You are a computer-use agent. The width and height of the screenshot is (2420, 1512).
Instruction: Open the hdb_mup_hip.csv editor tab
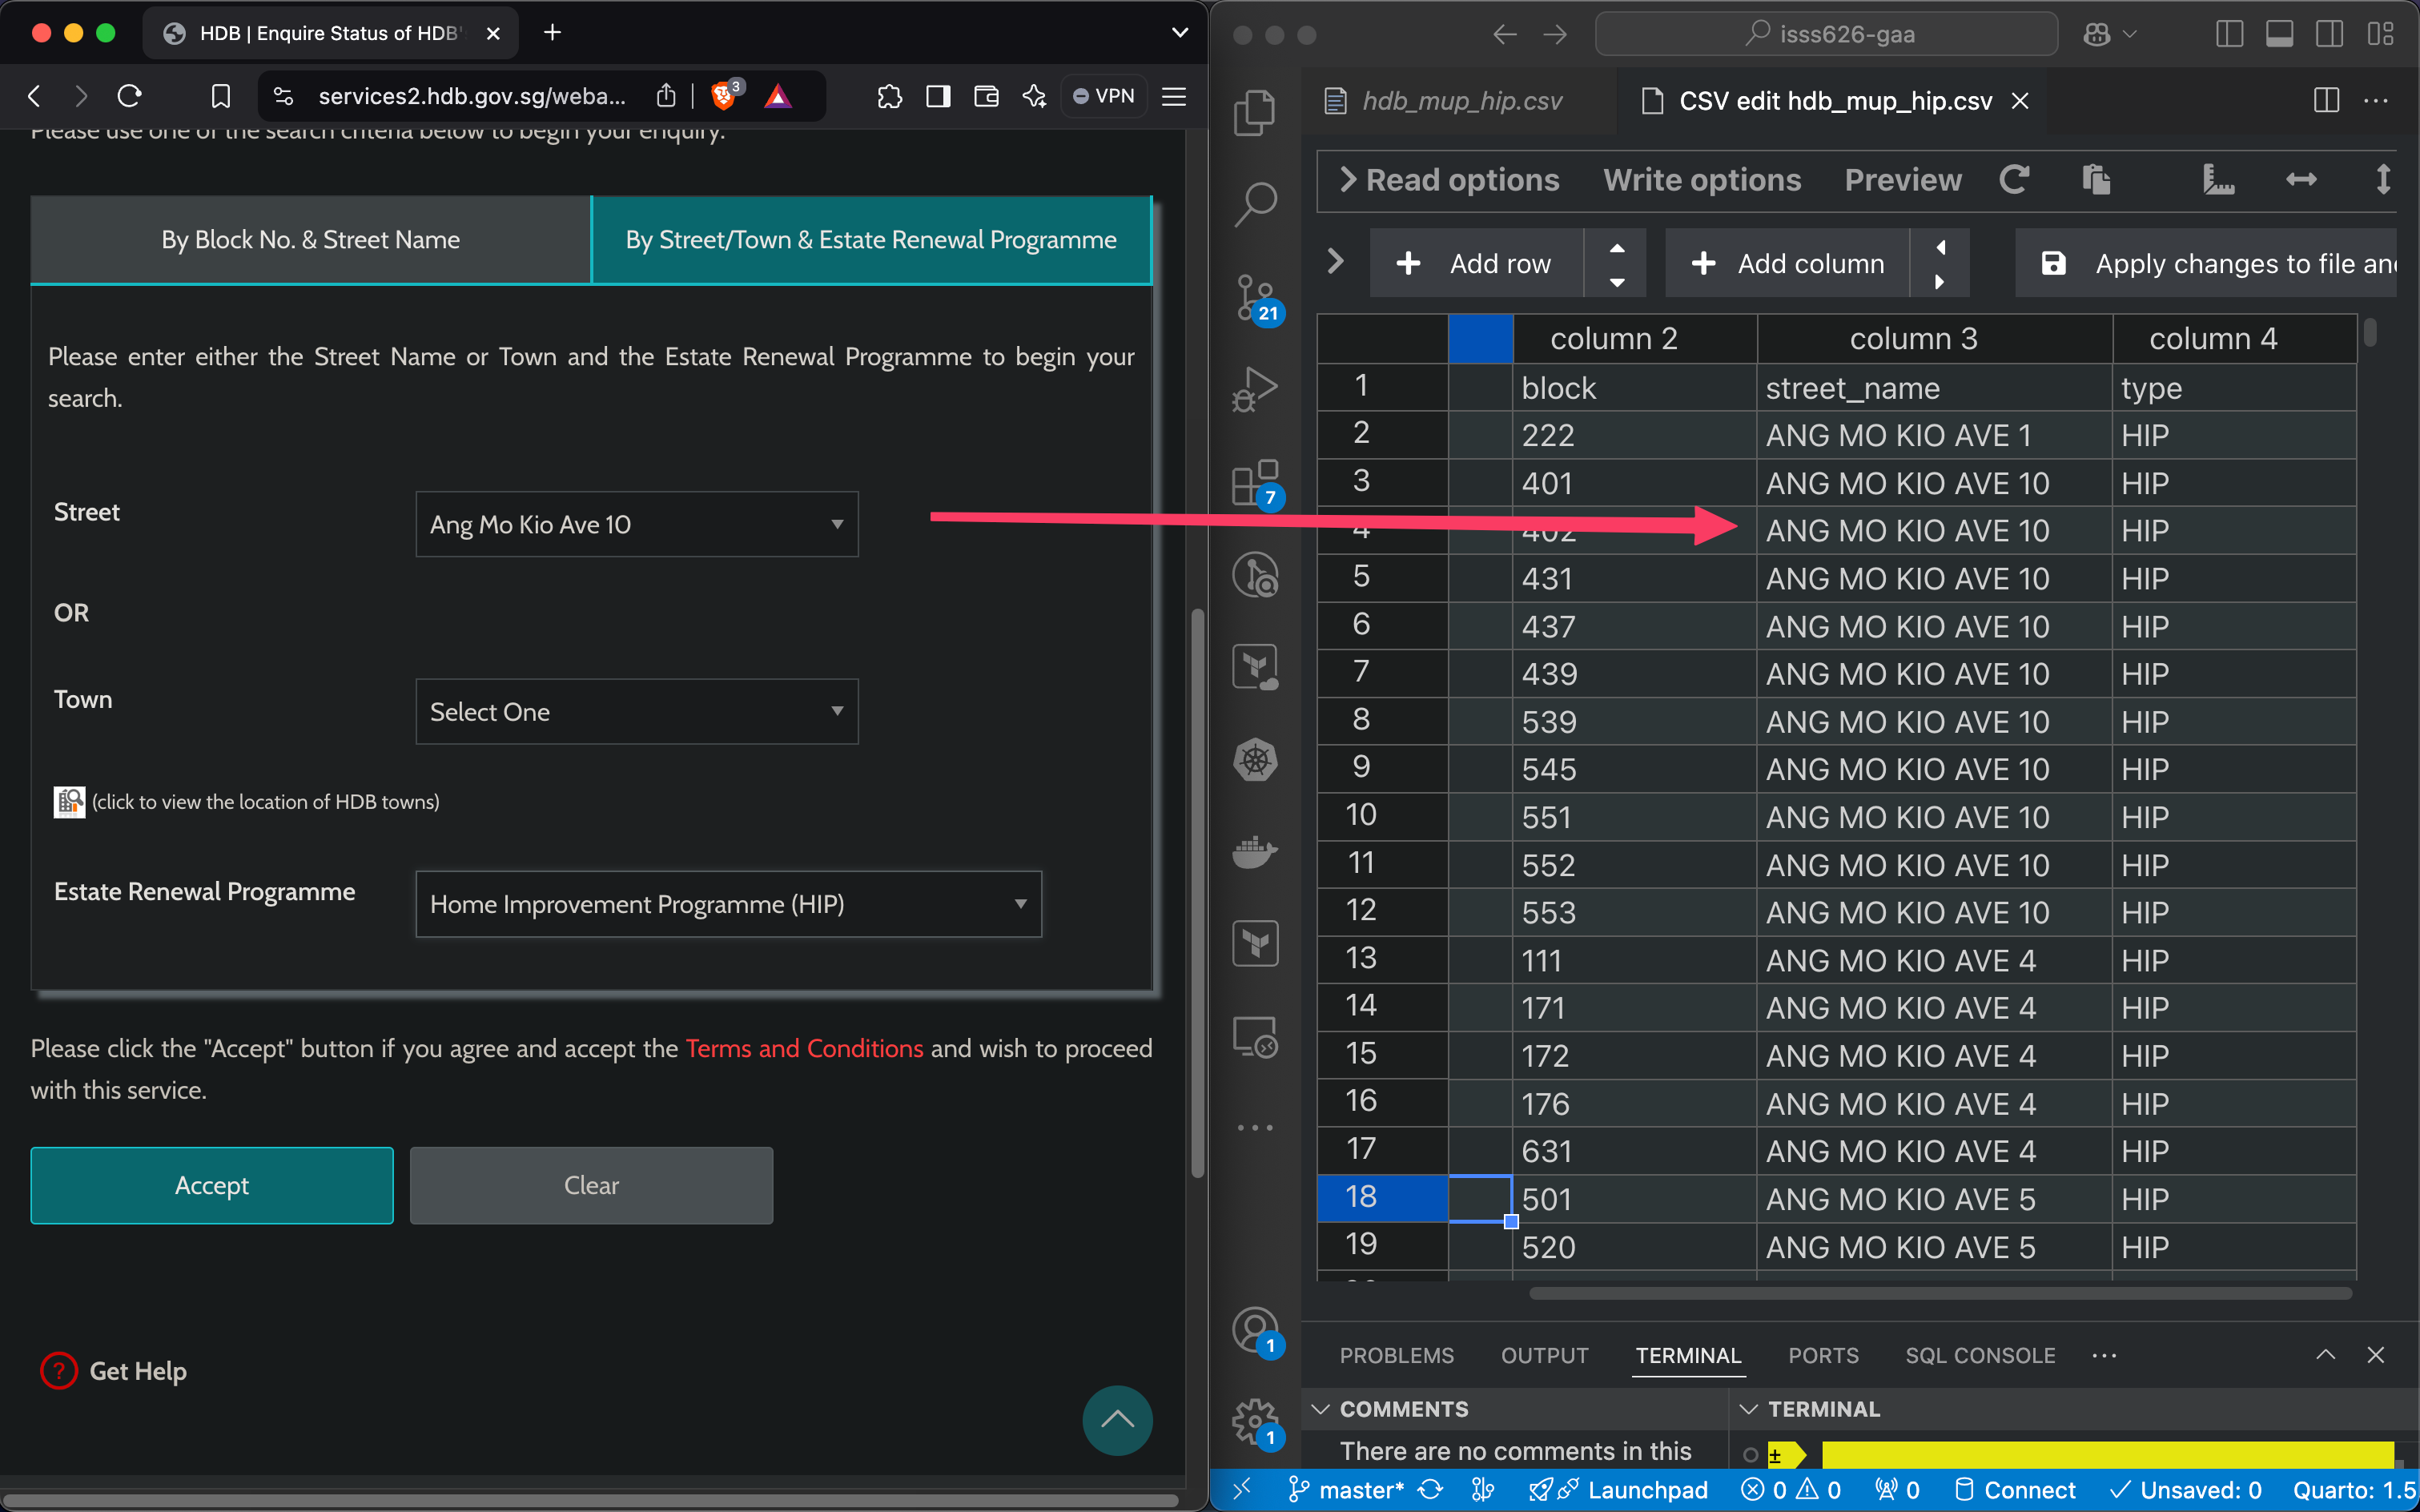coord(1461,101)
